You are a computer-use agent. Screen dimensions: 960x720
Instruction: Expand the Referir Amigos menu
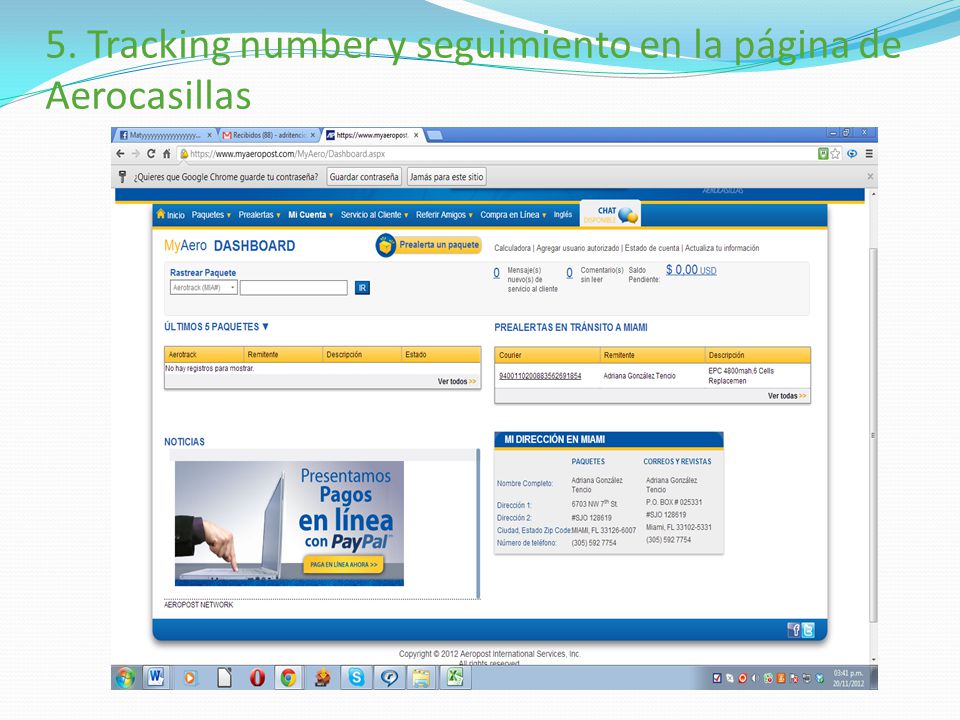click(444, 215)
